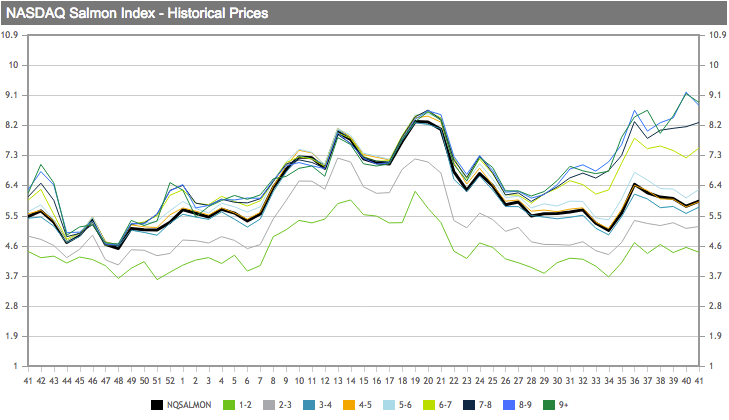Click the left axis label 2.8
Screen dimensions: 729x420
coord(11,306)
